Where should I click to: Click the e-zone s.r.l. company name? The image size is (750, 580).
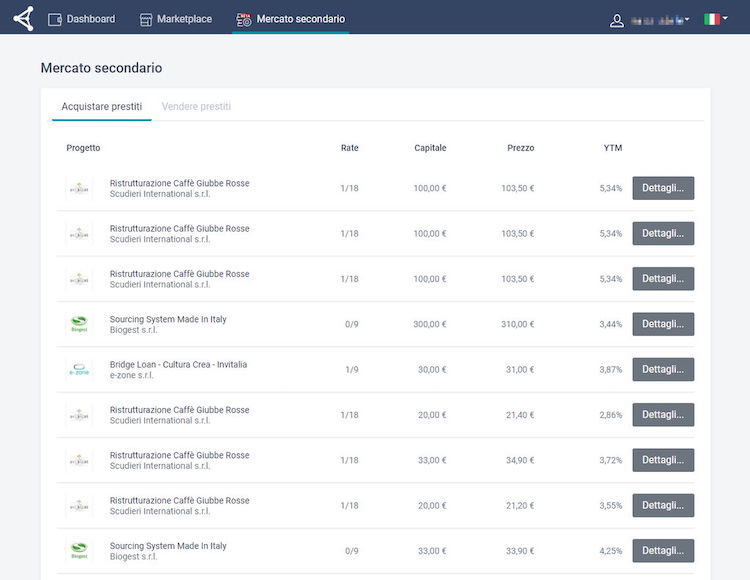click(132, 375)
